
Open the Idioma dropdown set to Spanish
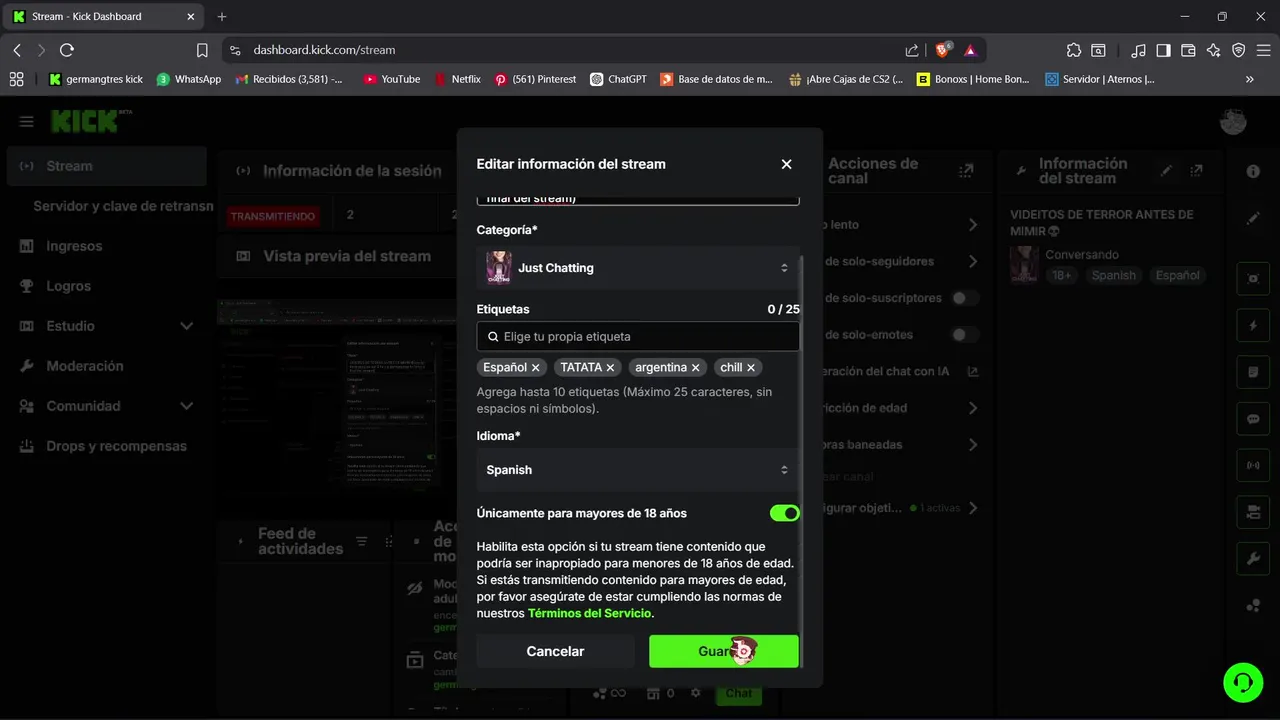tap(638, 470)
